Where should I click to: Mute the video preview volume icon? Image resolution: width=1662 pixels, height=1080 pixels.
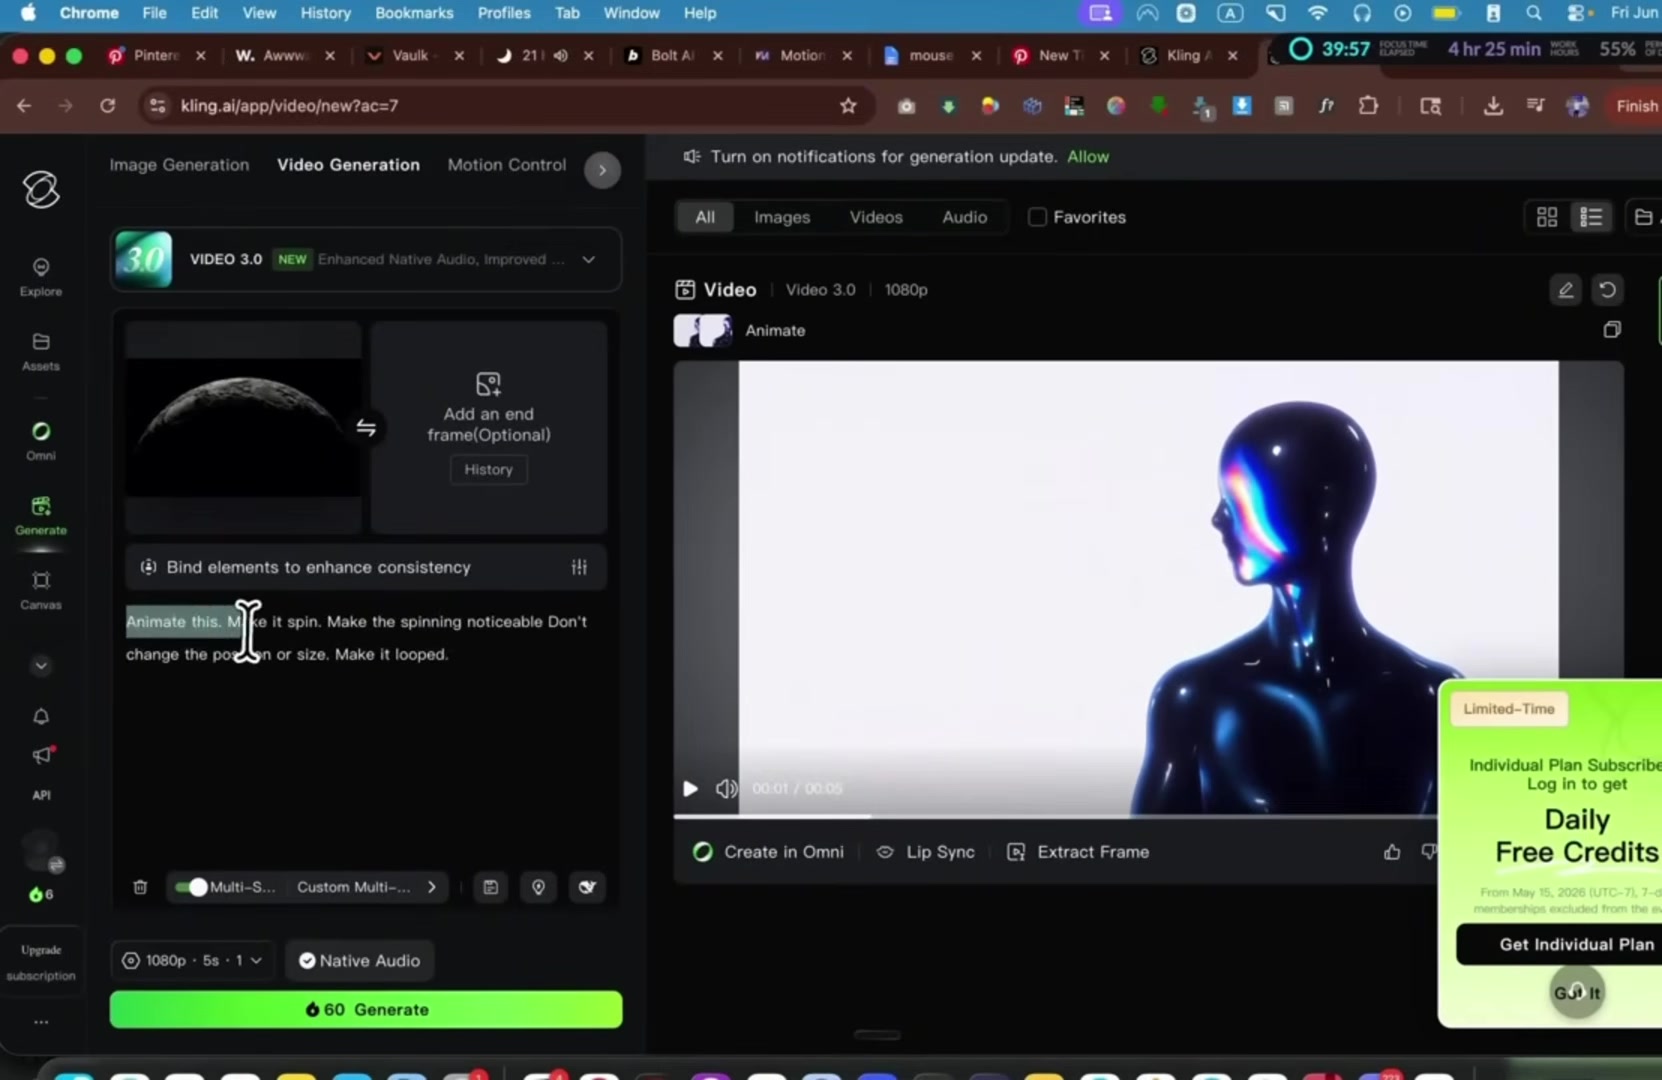point(726,788)
